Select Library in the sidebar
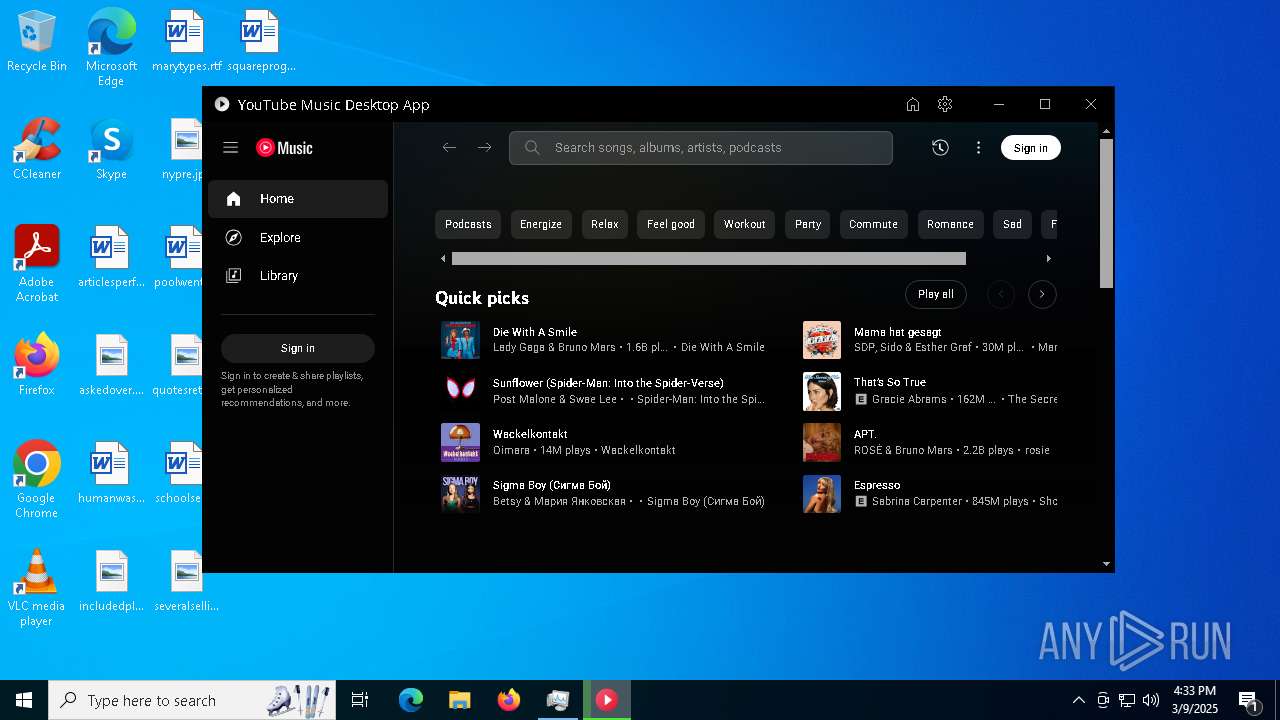The width and height of the screenshot is (1280, 720). (298, 275)
